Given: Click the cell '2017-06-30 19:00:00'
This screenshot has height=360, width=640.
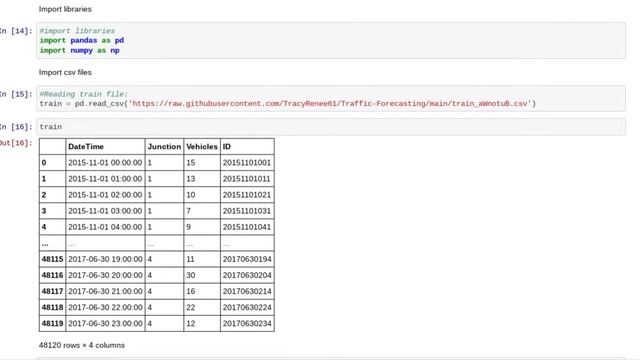Looking at the screenshot, I should coord(105,259).
